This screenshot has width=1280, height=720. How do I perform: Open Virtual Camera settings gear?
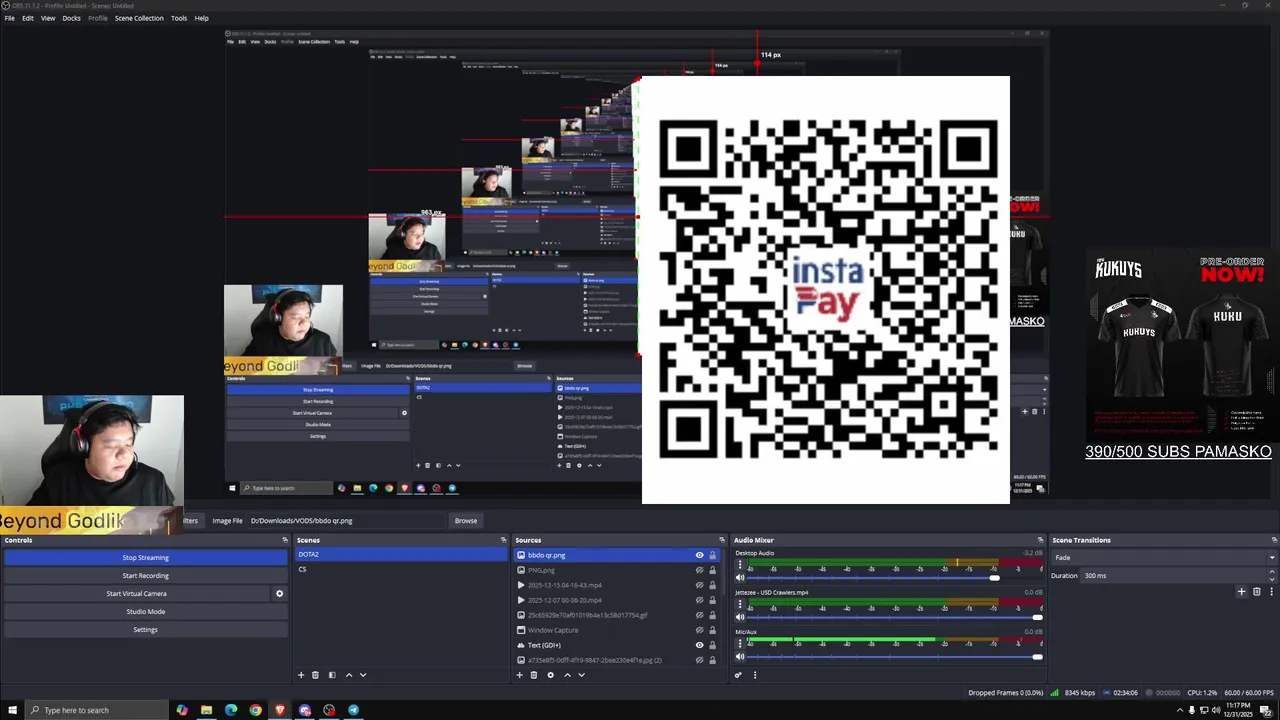click(279, 594)
